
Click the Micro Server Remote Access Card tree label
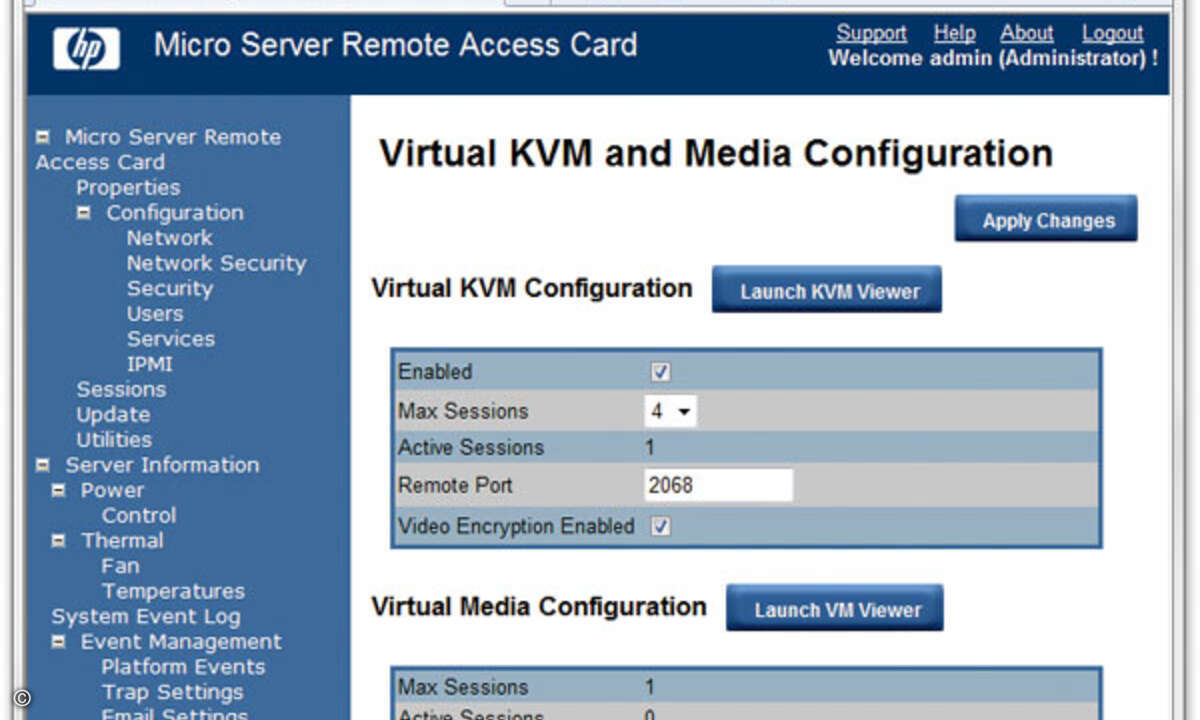click(159, 149)
